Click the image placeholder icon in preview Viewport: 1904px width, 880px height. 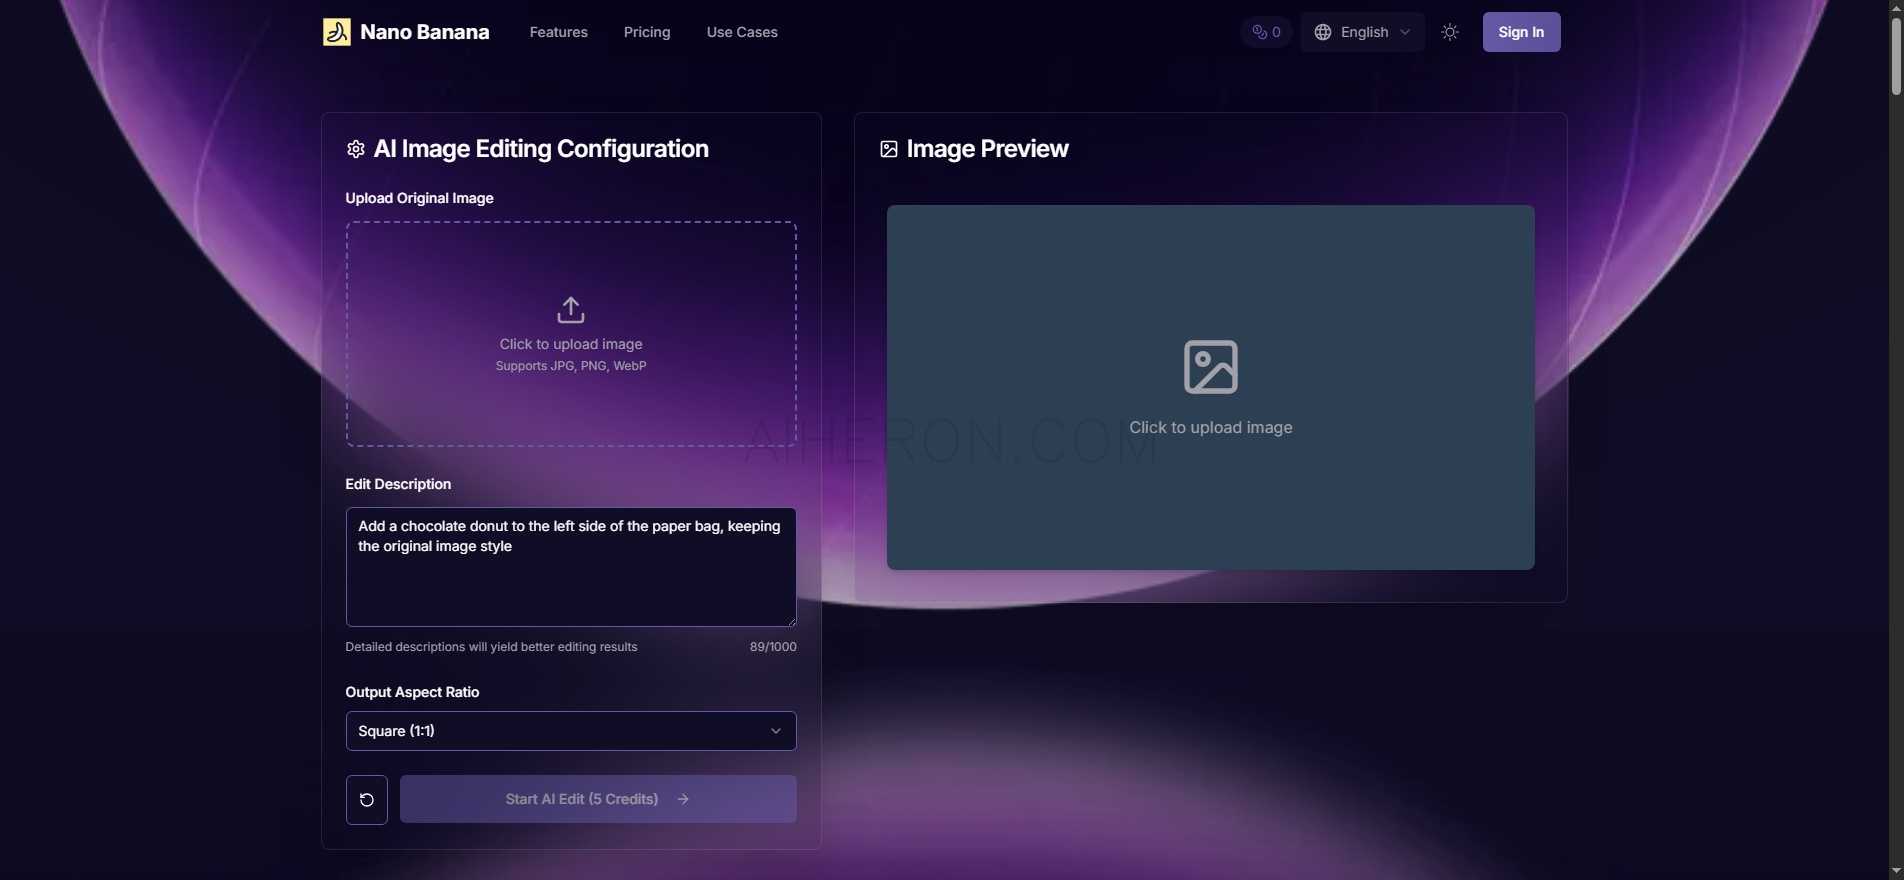coord(1211,366)
